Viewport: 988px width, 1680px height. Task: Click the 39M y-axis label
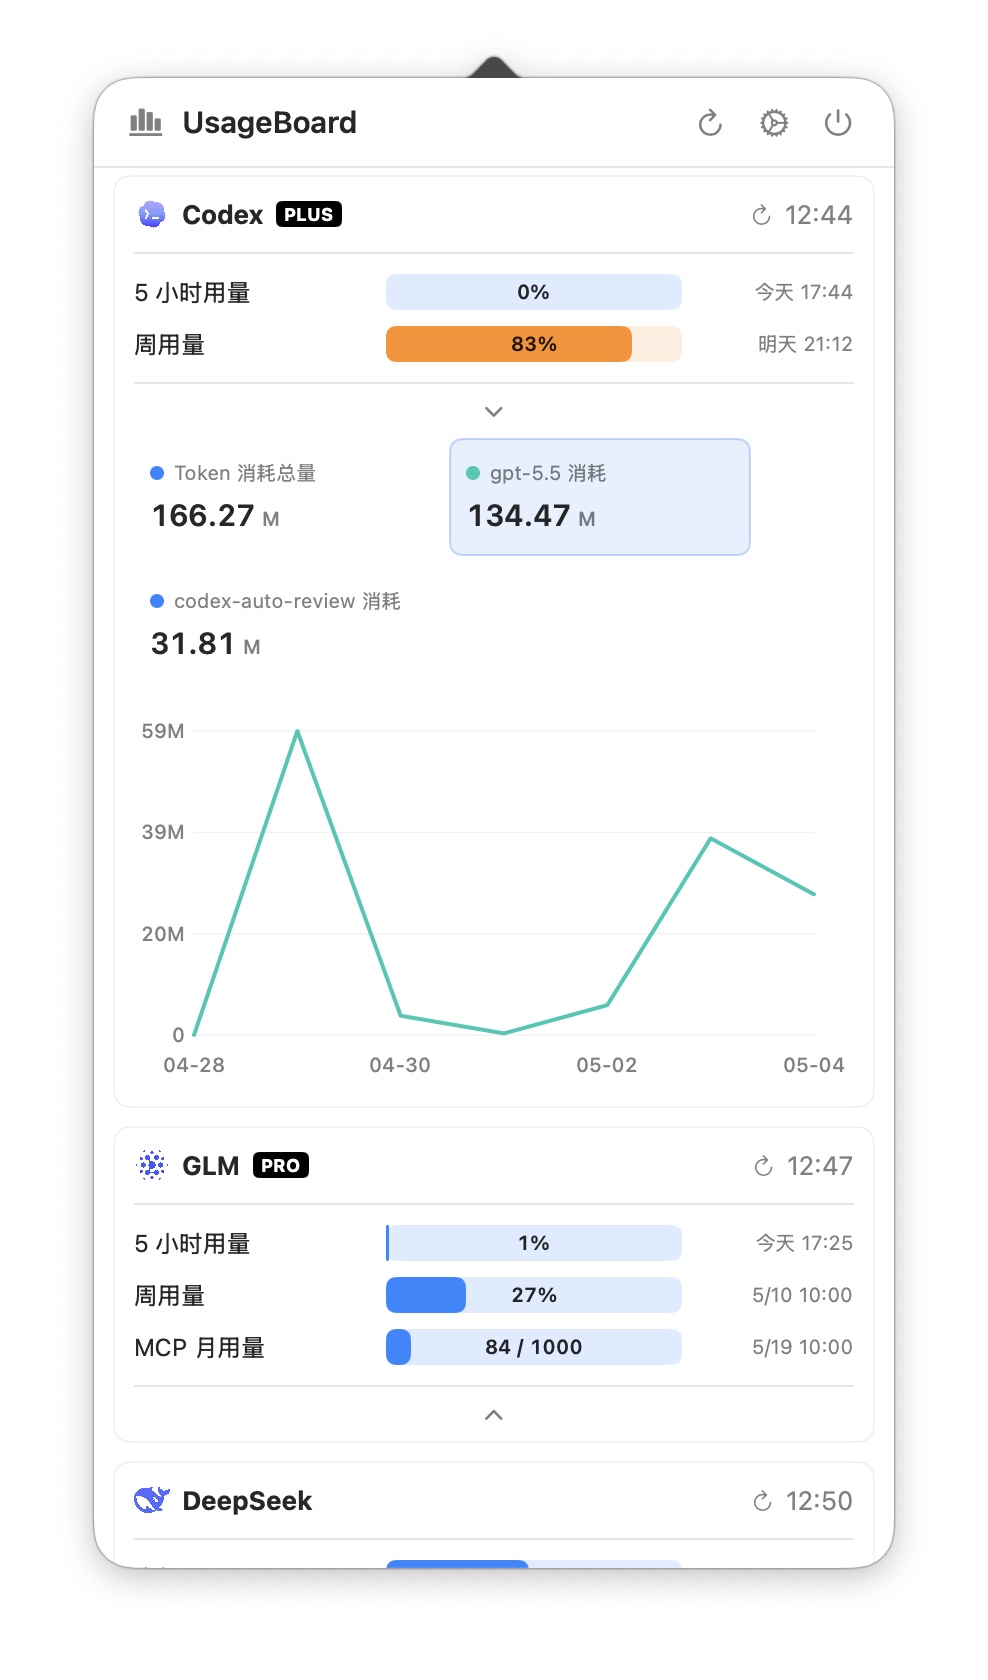tap(163, 832)
